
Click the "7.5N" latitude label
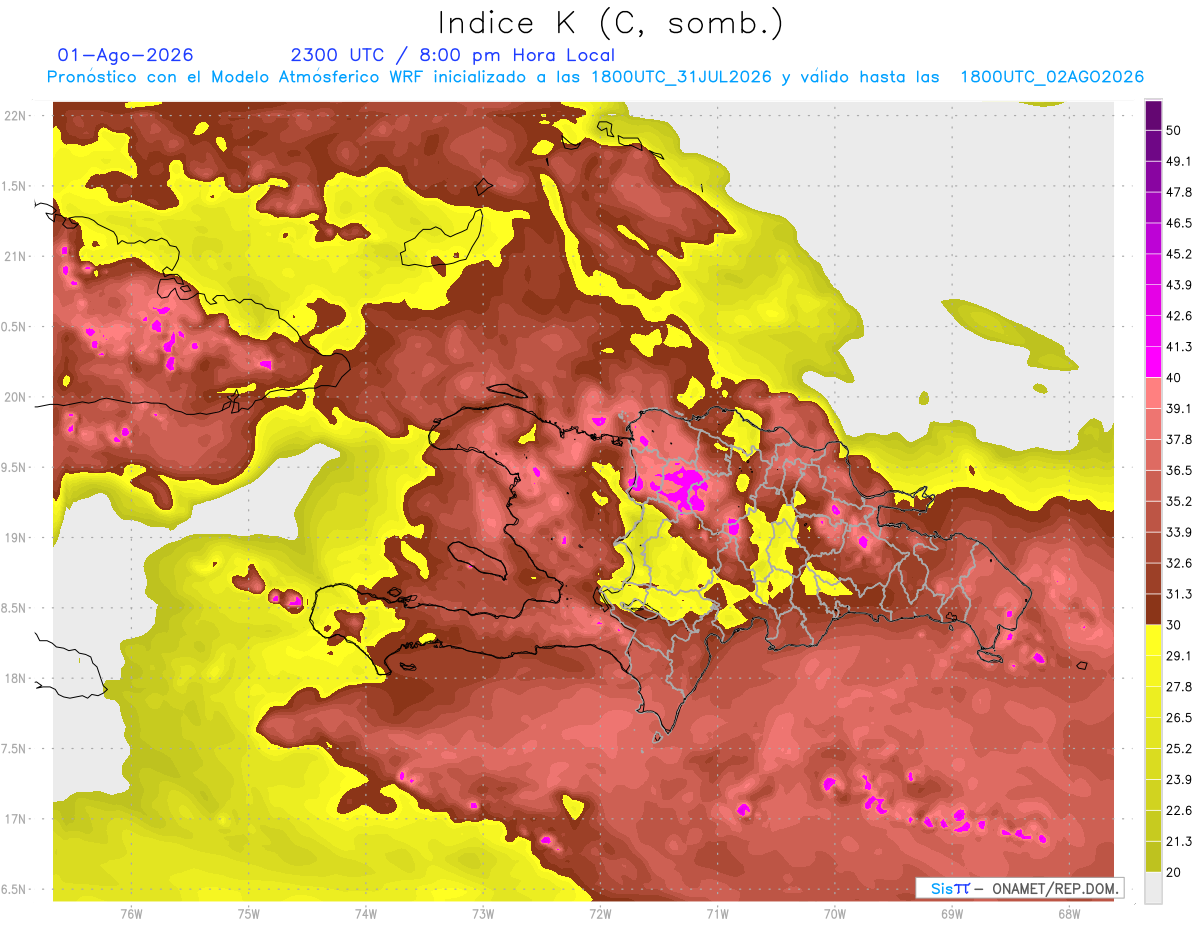point(15,749)
